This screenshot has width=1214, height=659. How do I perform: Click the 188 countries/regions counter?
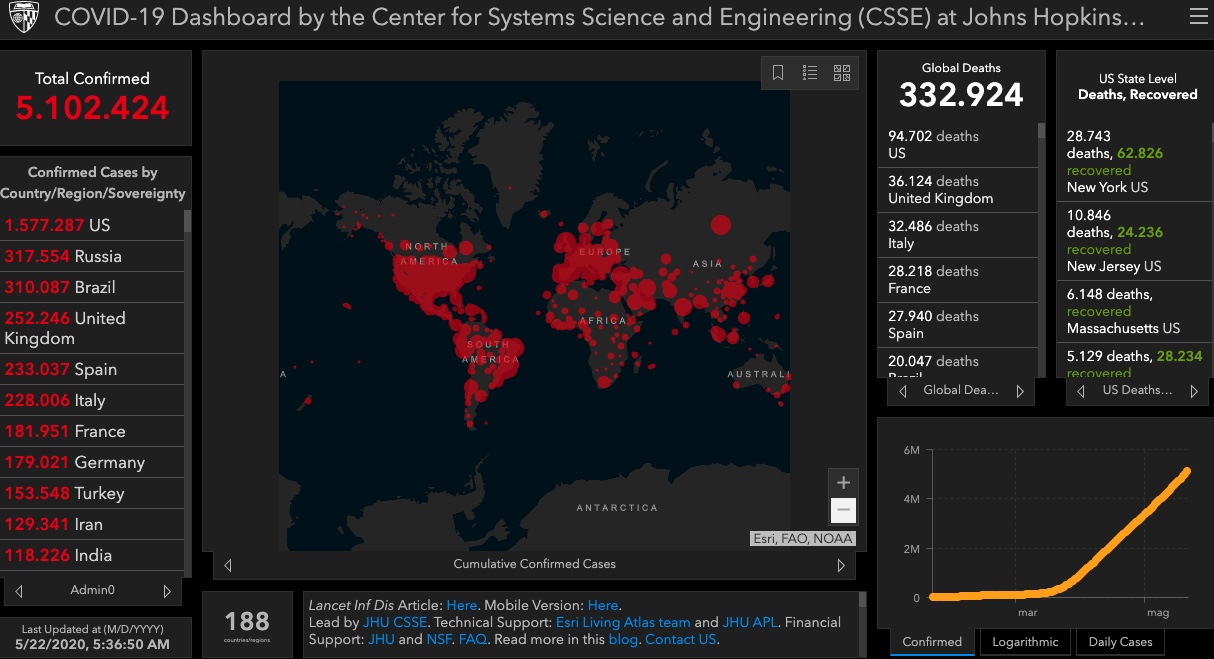pos(247,621)
